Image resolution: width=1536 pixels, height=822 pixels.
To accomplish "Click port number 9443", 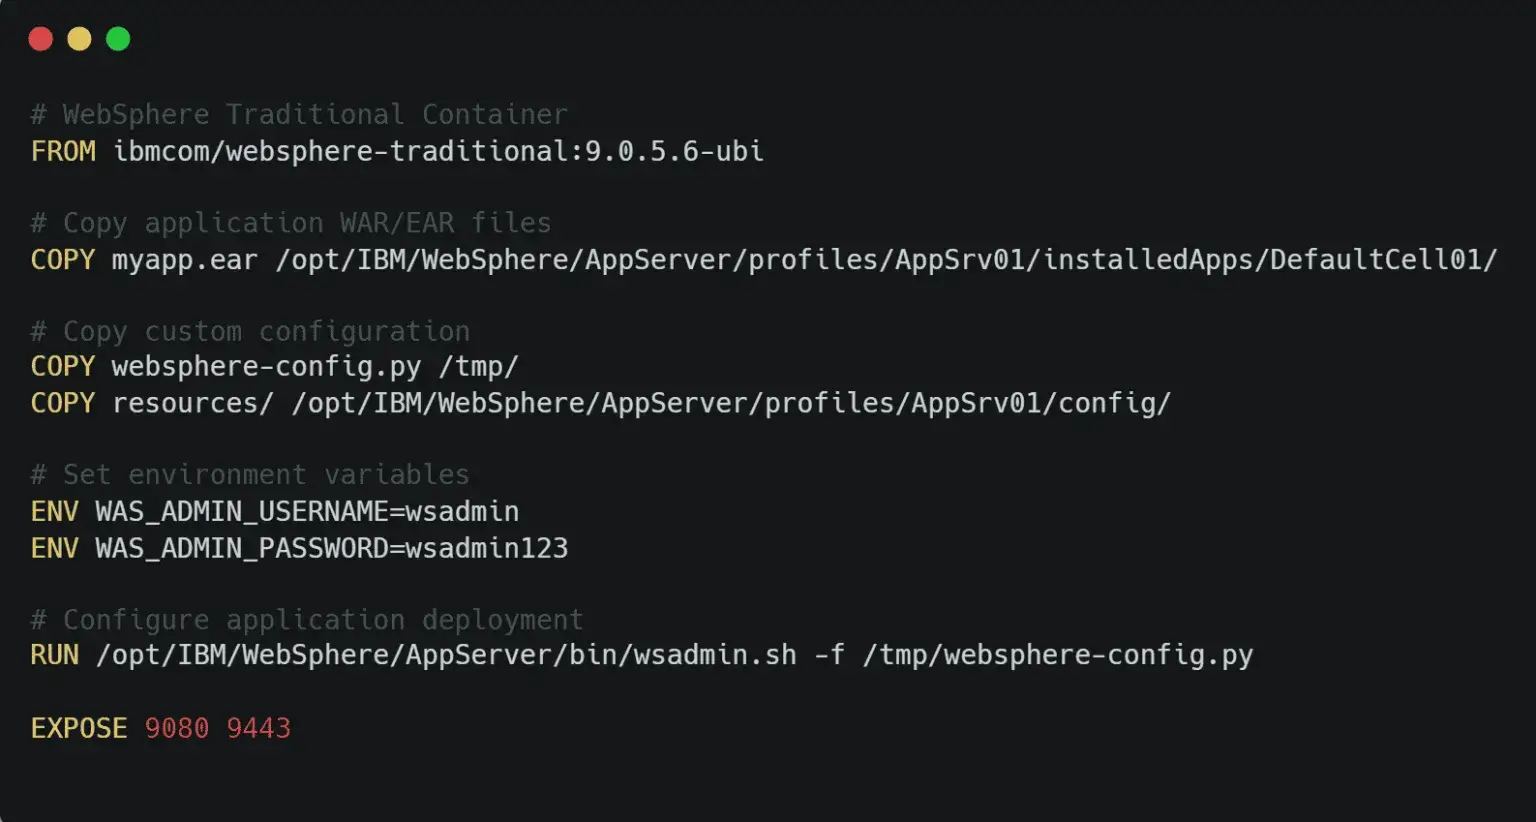I will point(258,728).
